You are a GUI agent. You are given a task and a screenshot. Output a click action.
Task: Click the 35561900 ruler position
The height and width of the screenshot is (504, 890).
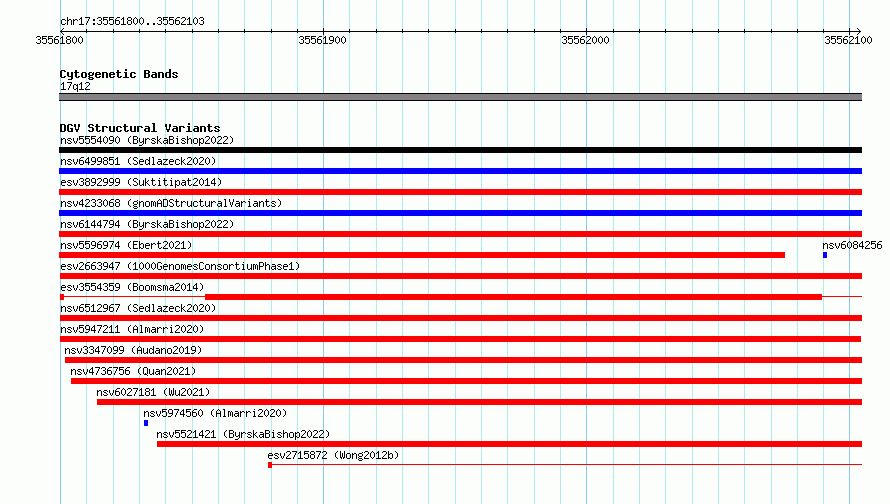point(322,40)
